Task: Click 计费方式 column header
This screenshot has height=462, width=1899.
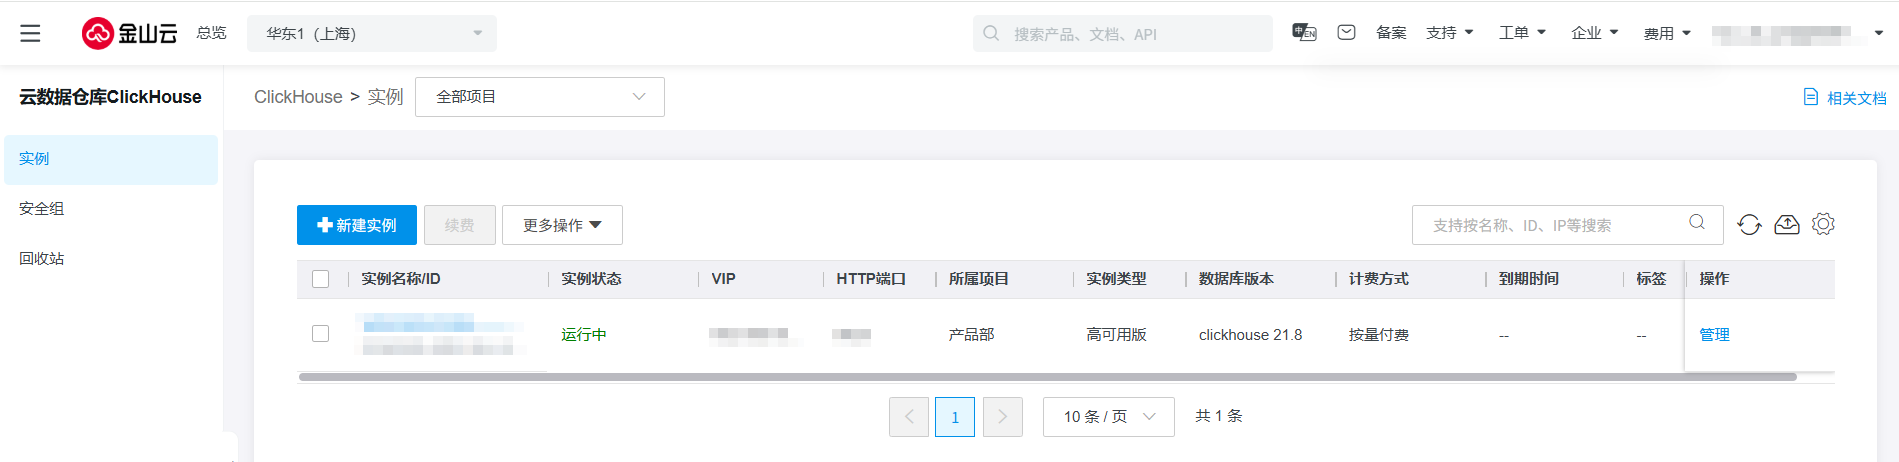Action: point(1378,279)
